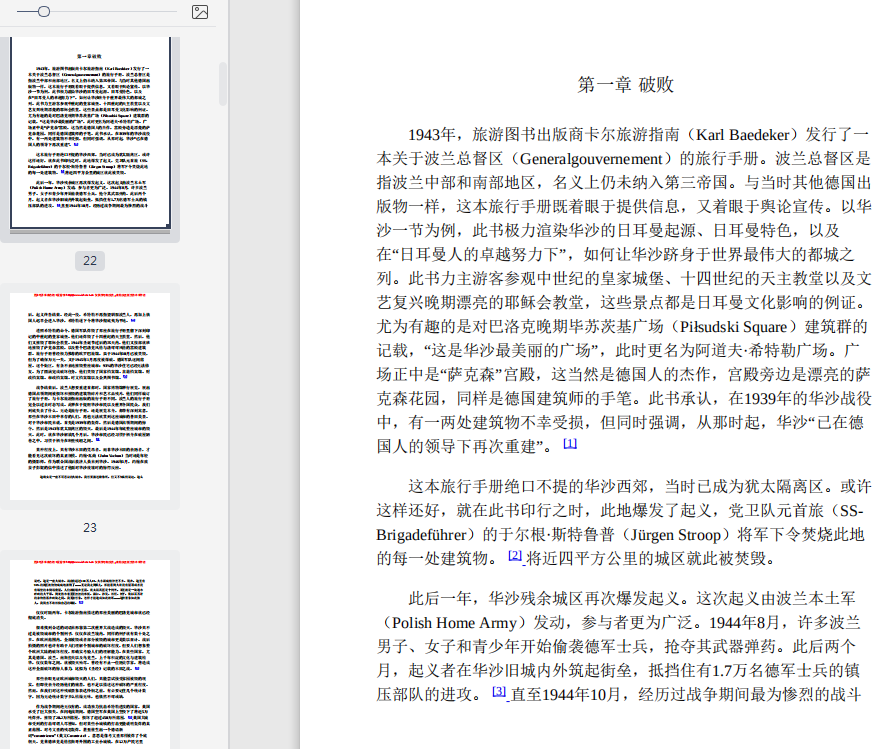
Task: Click the text Karl Baedeker
Action: 743,135
